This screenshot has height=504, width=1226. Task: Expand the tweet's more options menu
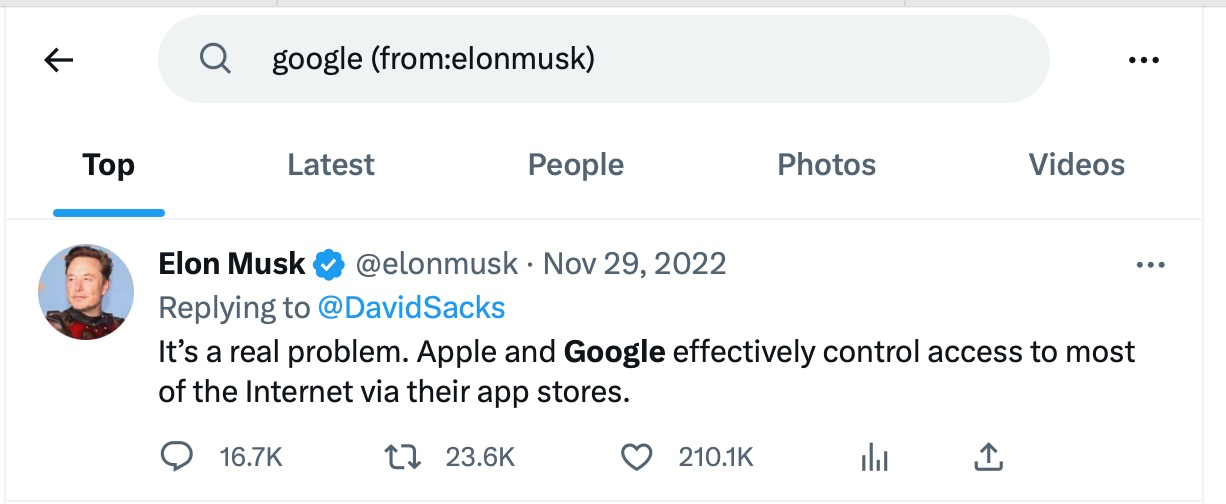[x=1151, y=265]
